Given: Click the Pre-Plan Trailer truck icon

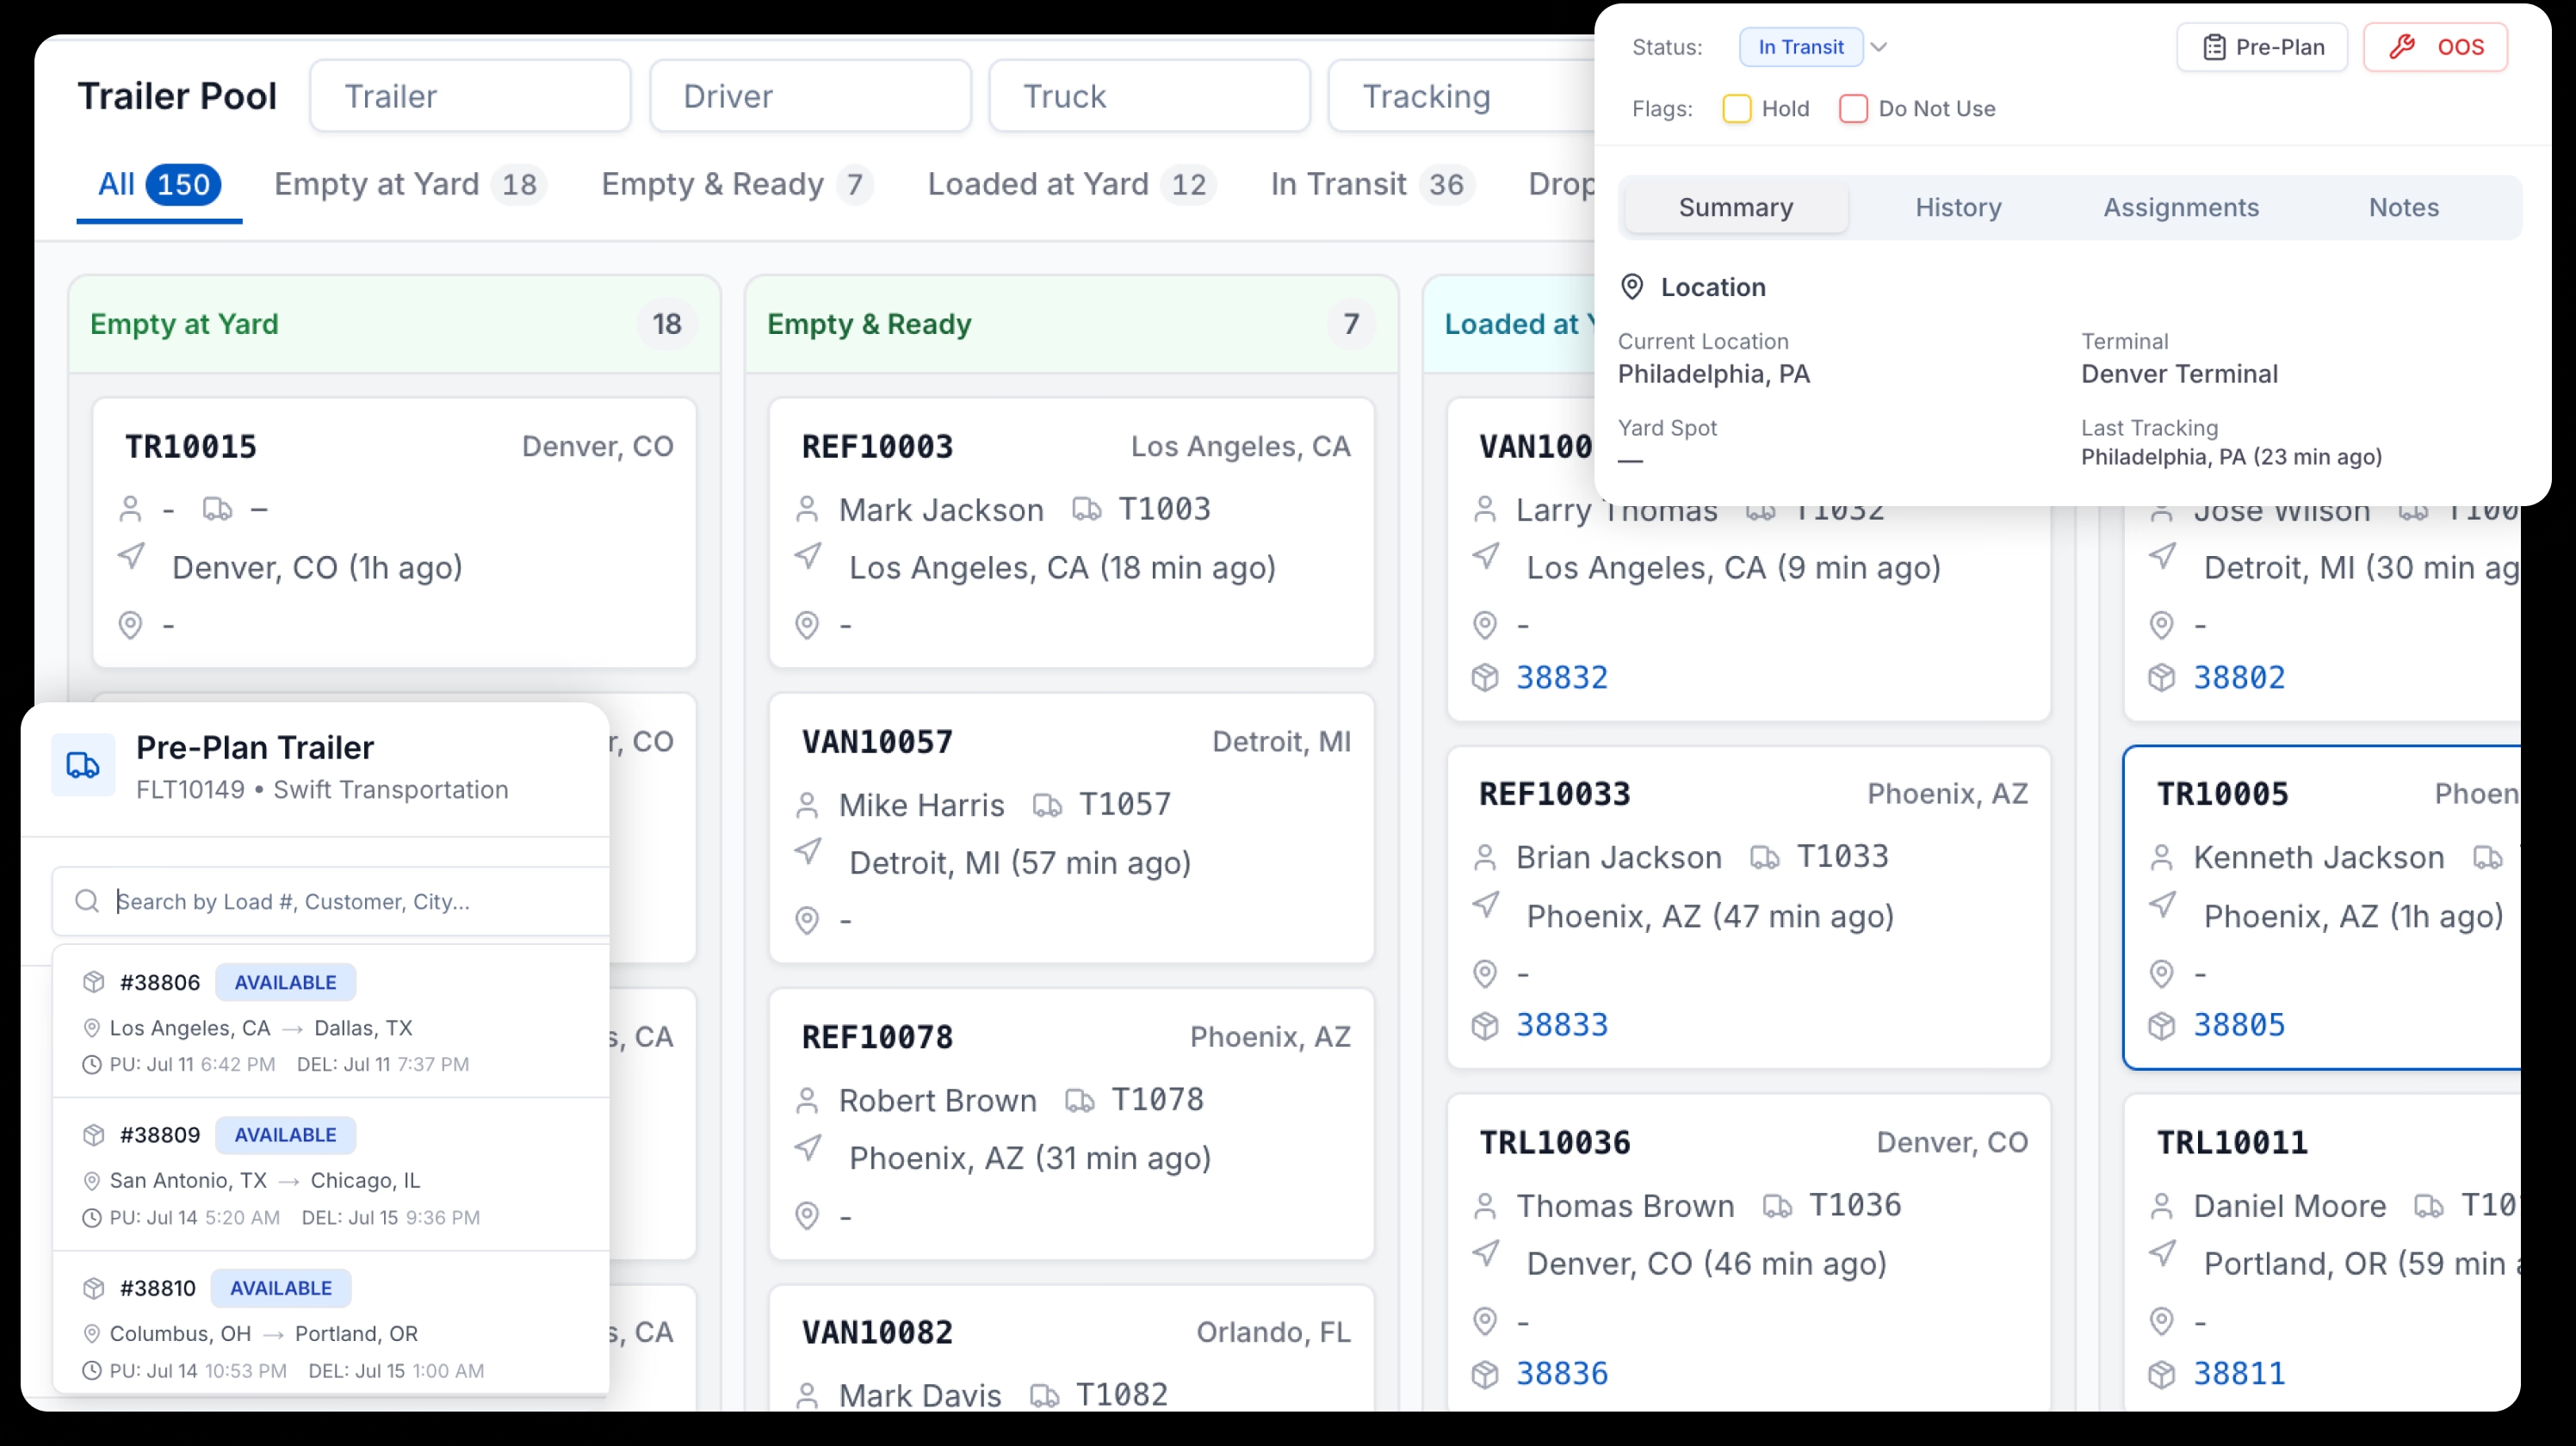Looking at the screenshot, I should (x=83, y=766).
